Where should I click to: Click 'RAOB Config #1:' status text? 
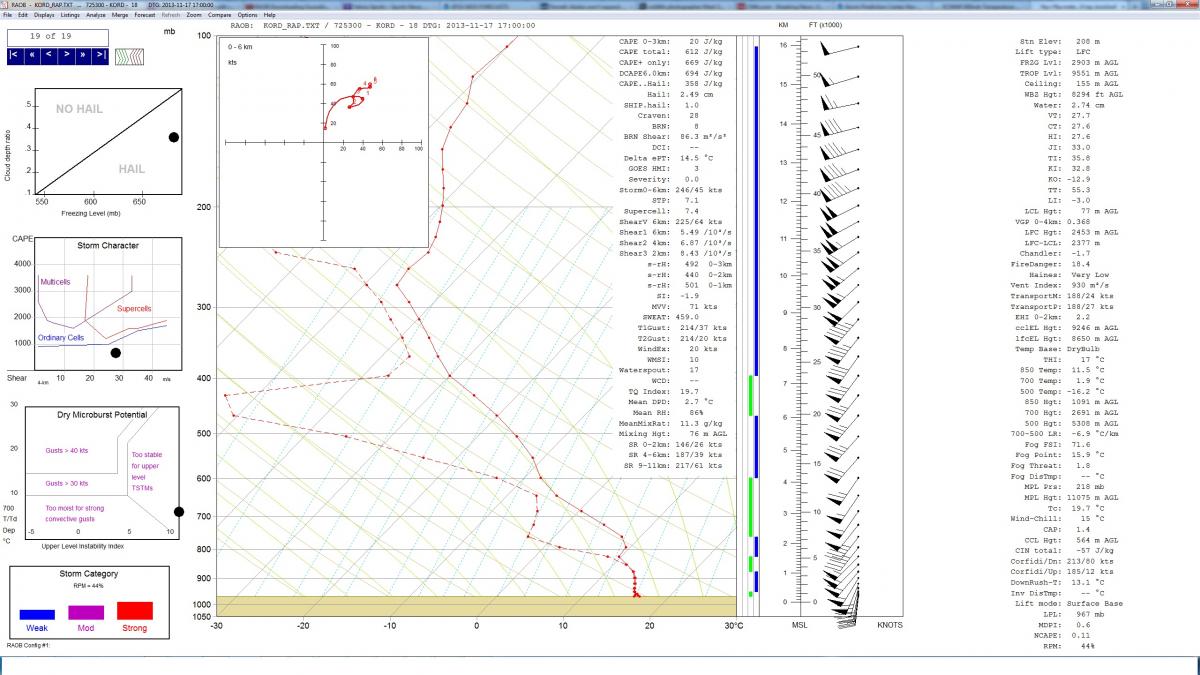tap(28, 646)
